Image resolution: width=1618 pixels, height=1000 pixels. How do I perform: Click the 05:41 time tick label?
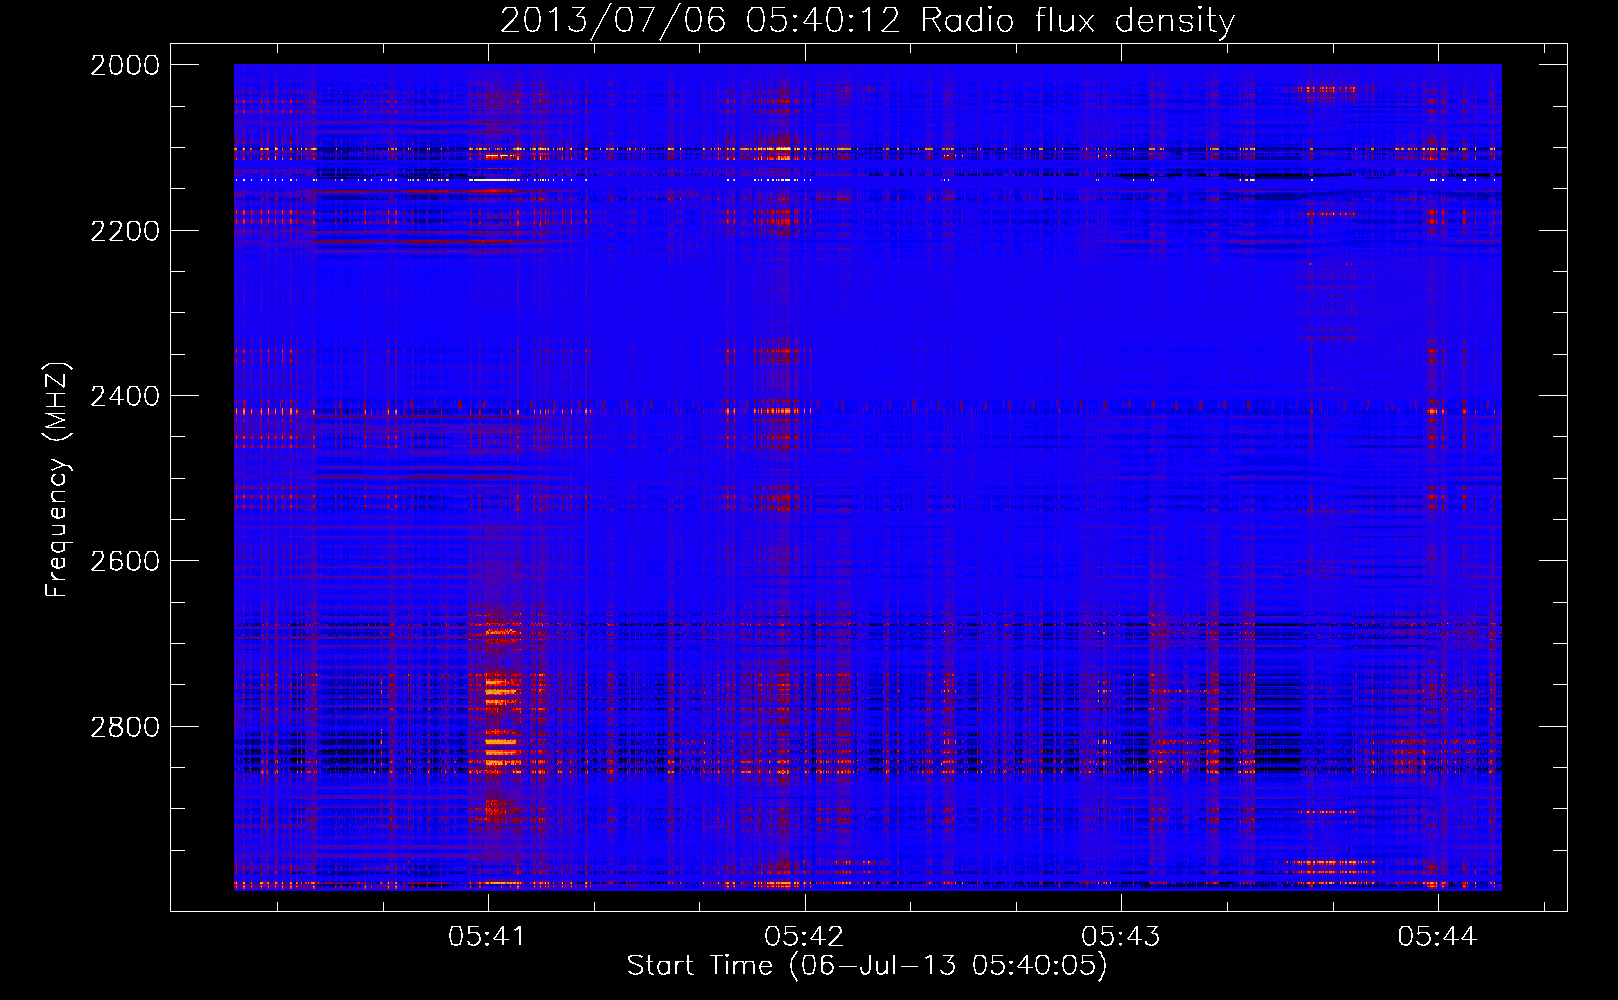point(487,936)
